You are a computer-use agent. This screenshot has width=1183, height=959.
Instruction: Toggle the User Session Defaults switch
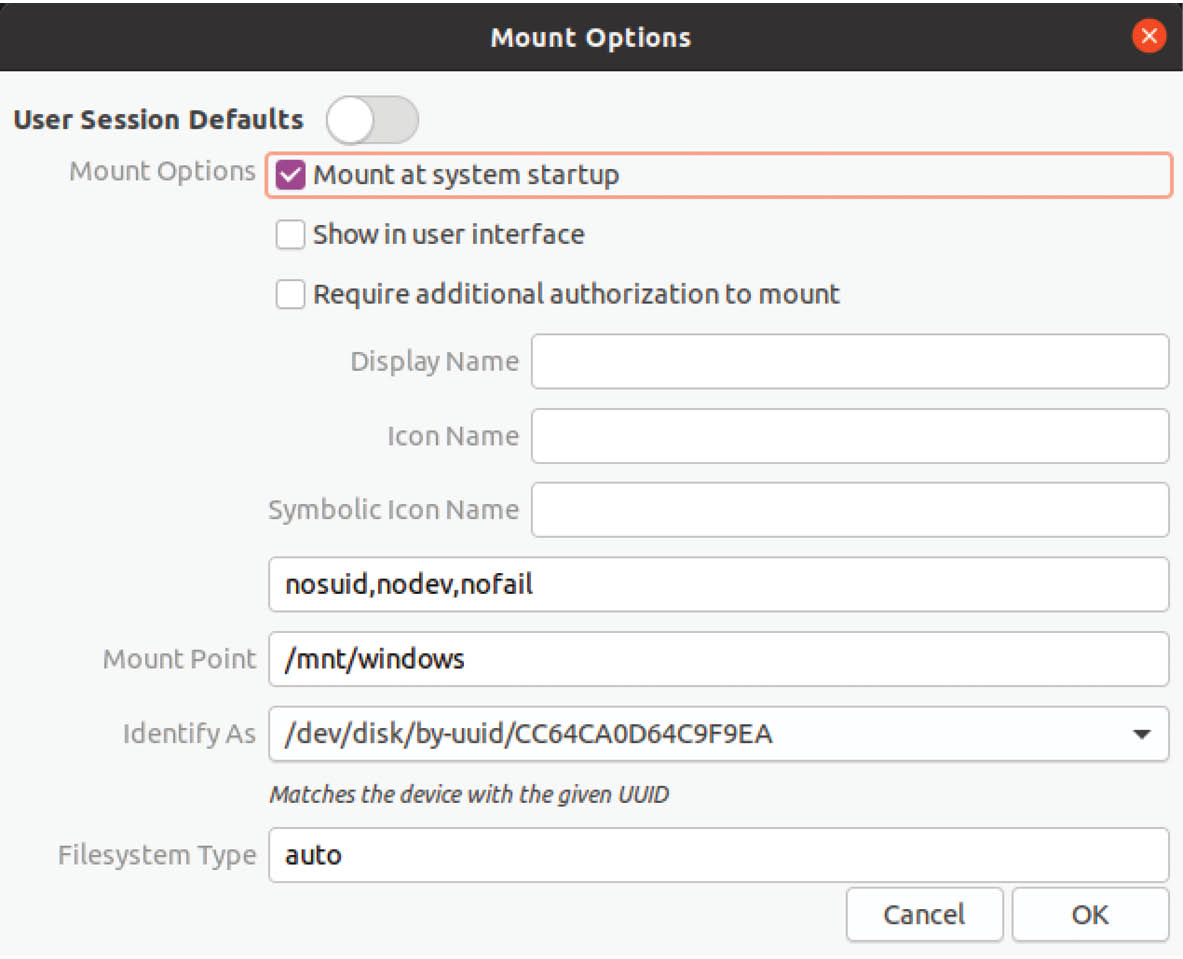coord(372,121)
